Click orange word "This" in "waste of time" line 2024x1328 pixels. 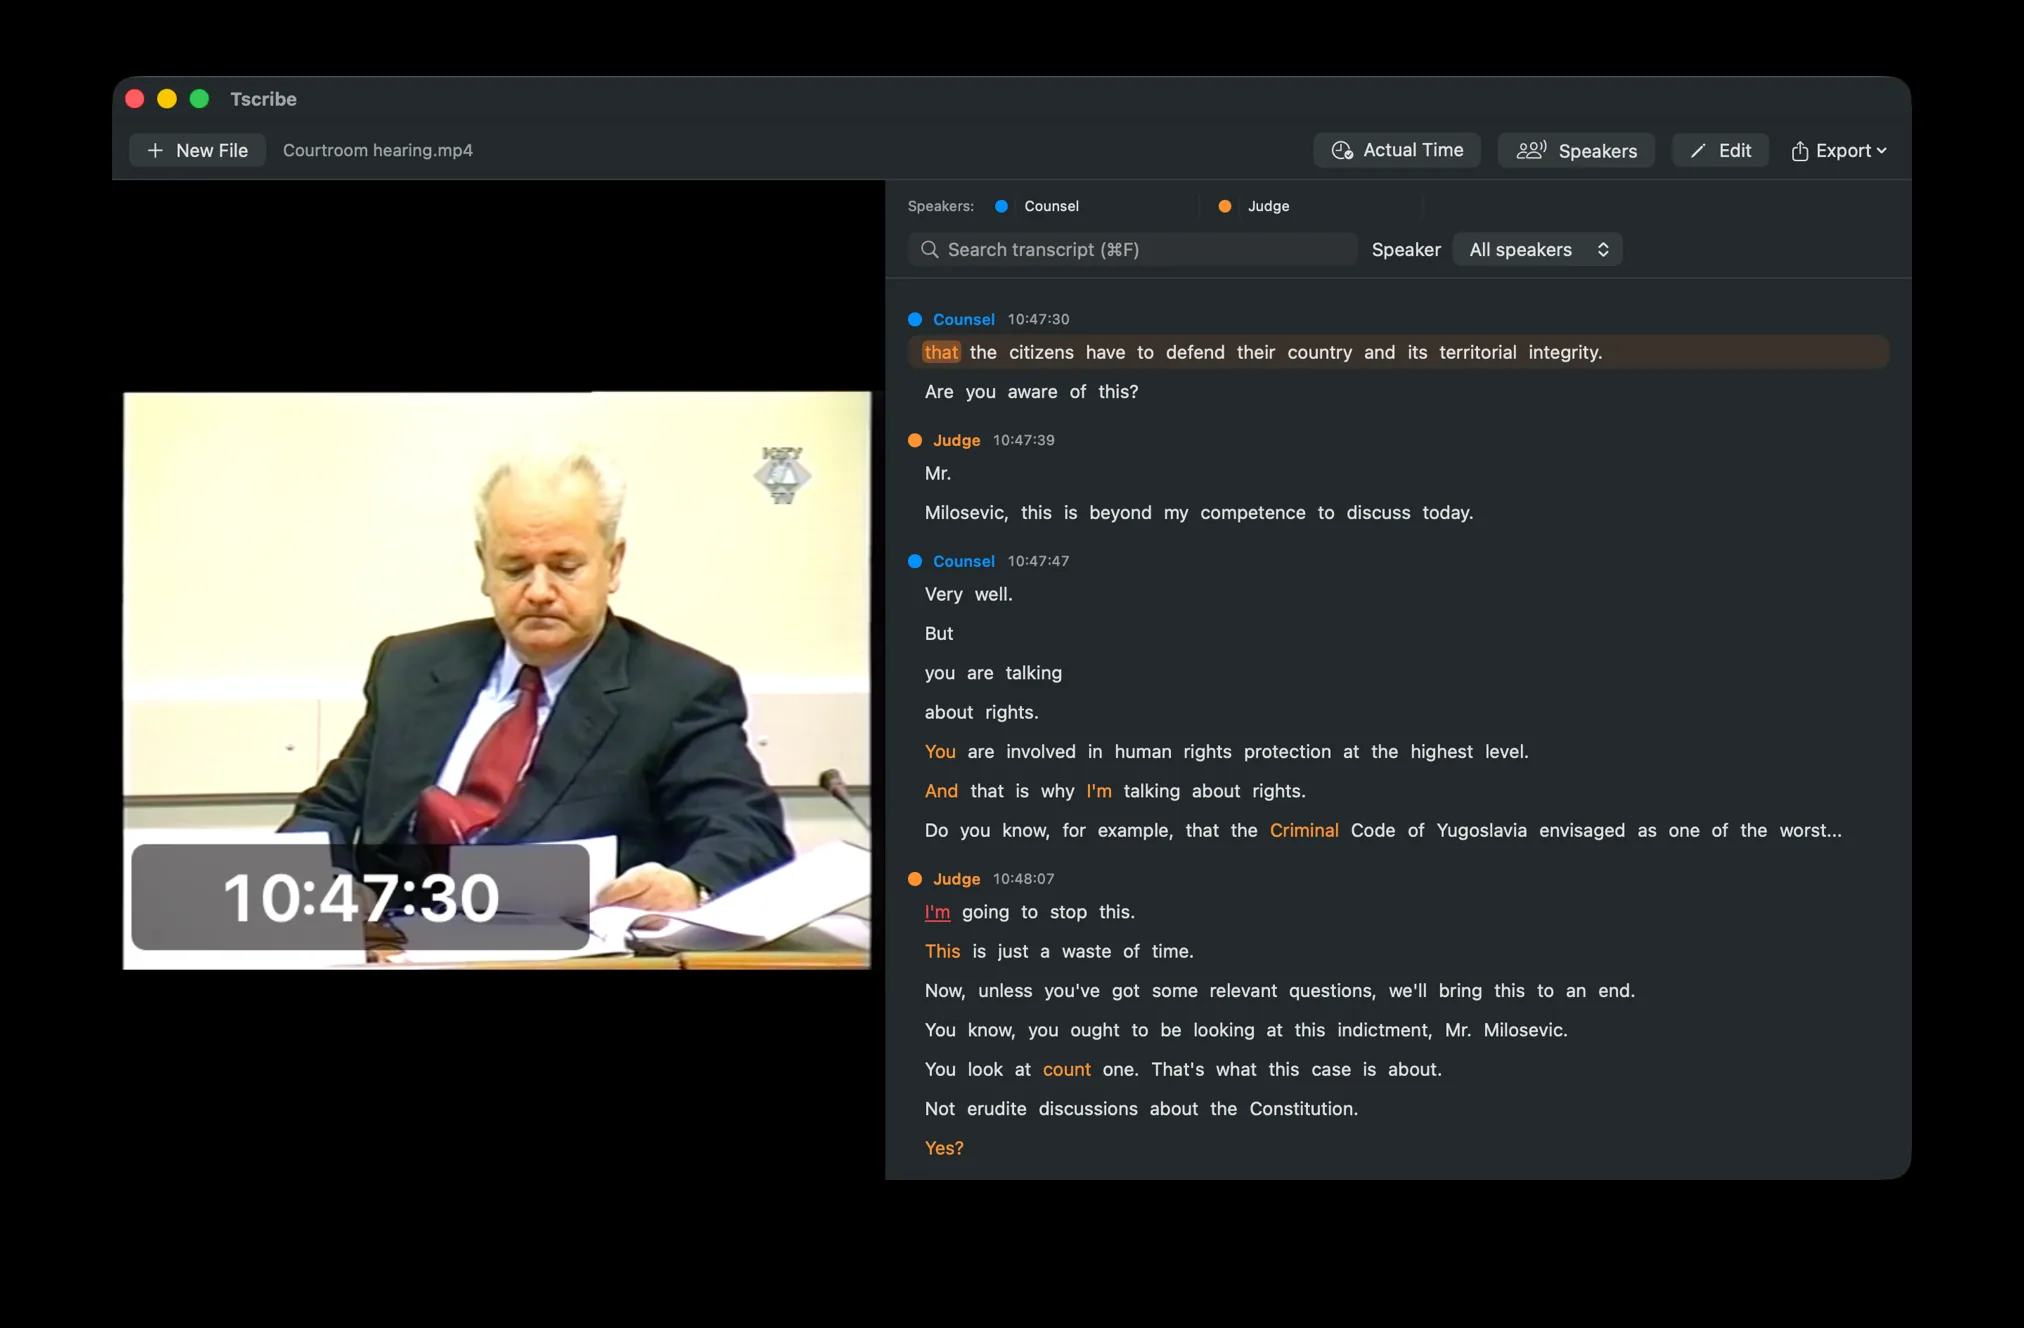[942, 952]
